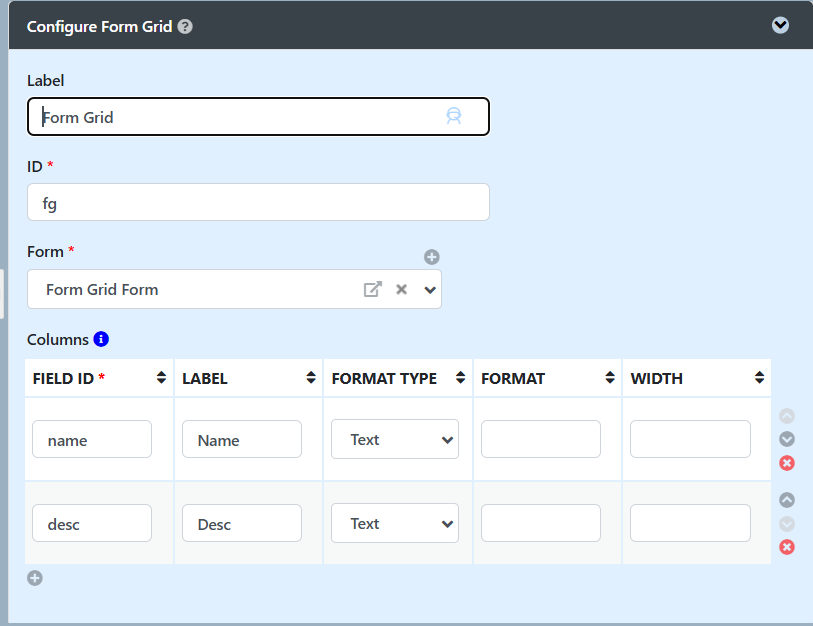Click the plus icon above Form selector
Image resolution: width=813 pixels, height=626 pixels.
[431, 257]
